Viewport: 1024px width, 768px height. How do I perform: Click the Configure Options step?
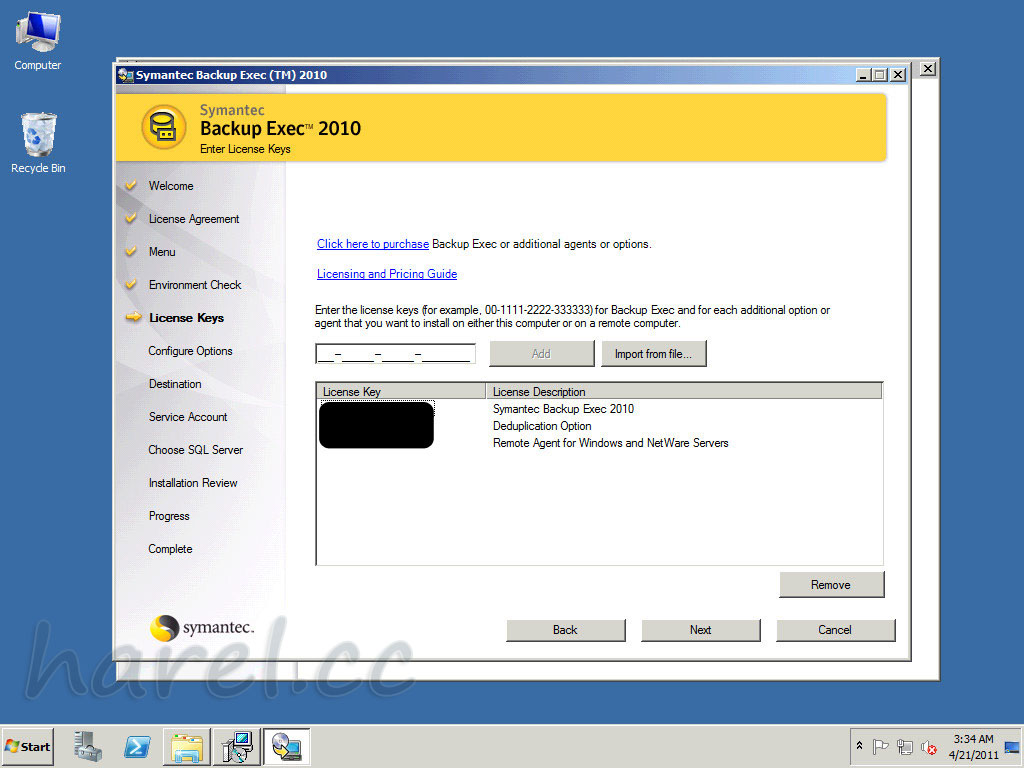[190, 351]
